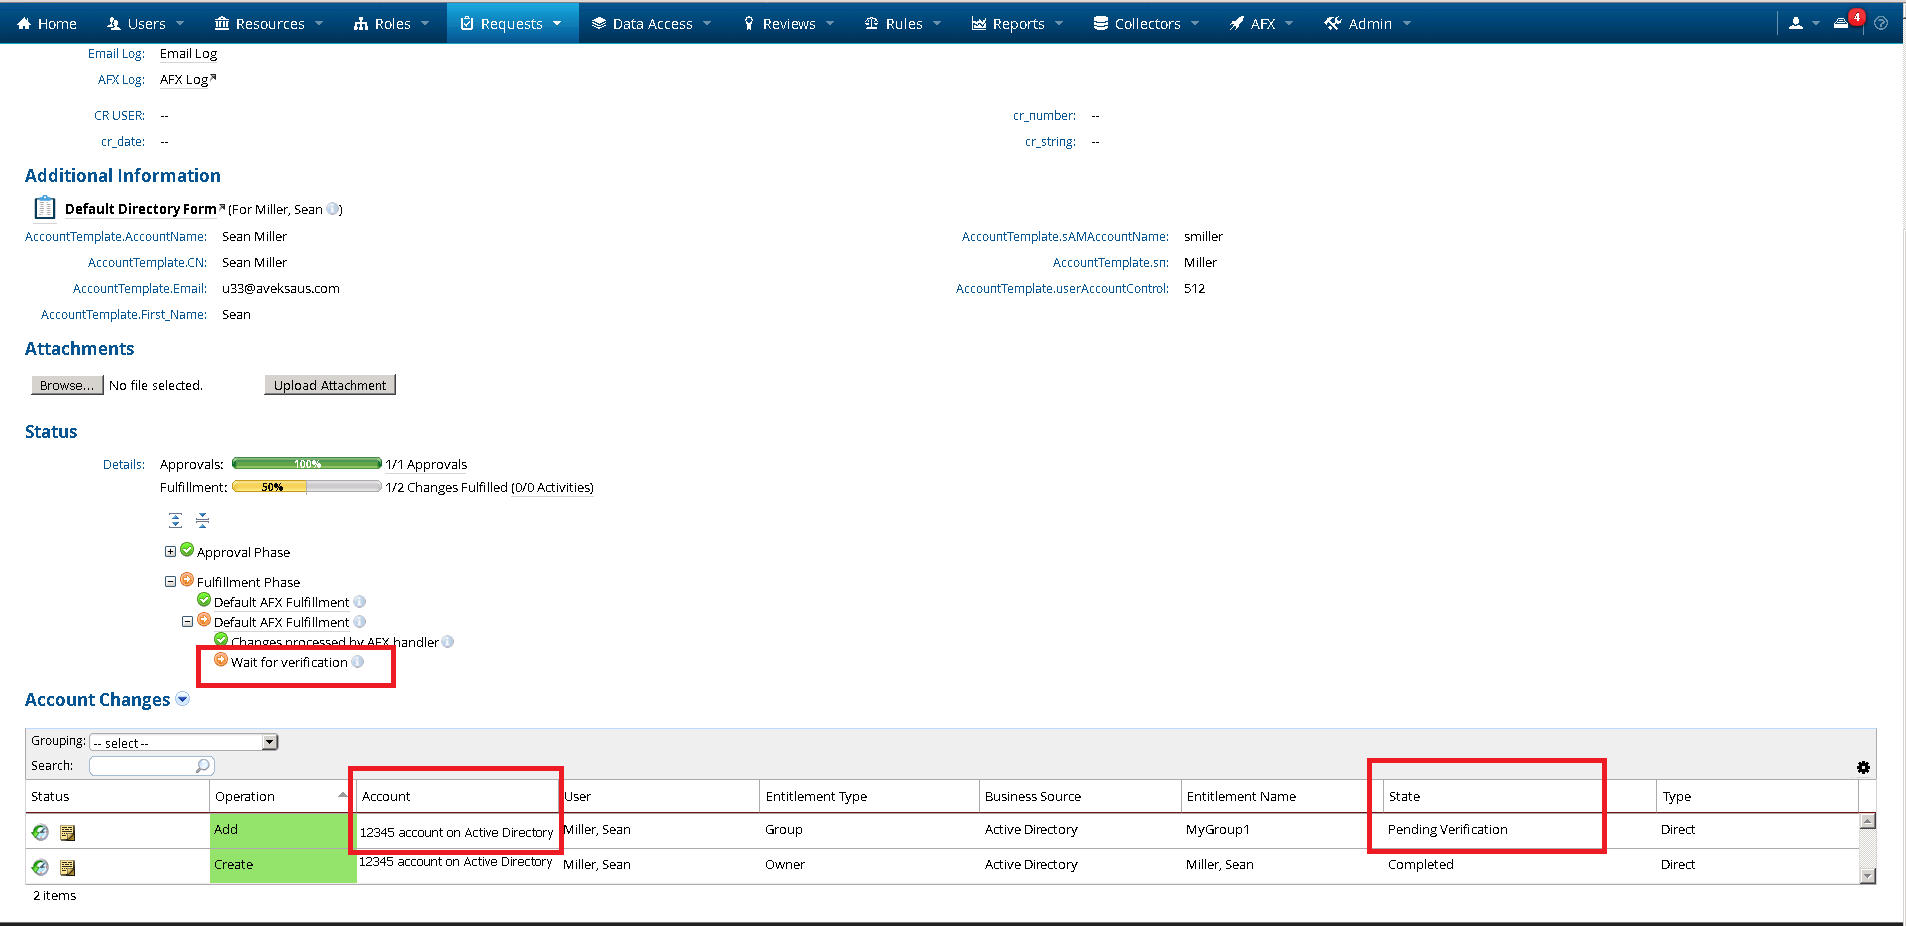Expand the Approval Phase tree node
This screenshot has width=1906, height=926.
tap(170, 552)
